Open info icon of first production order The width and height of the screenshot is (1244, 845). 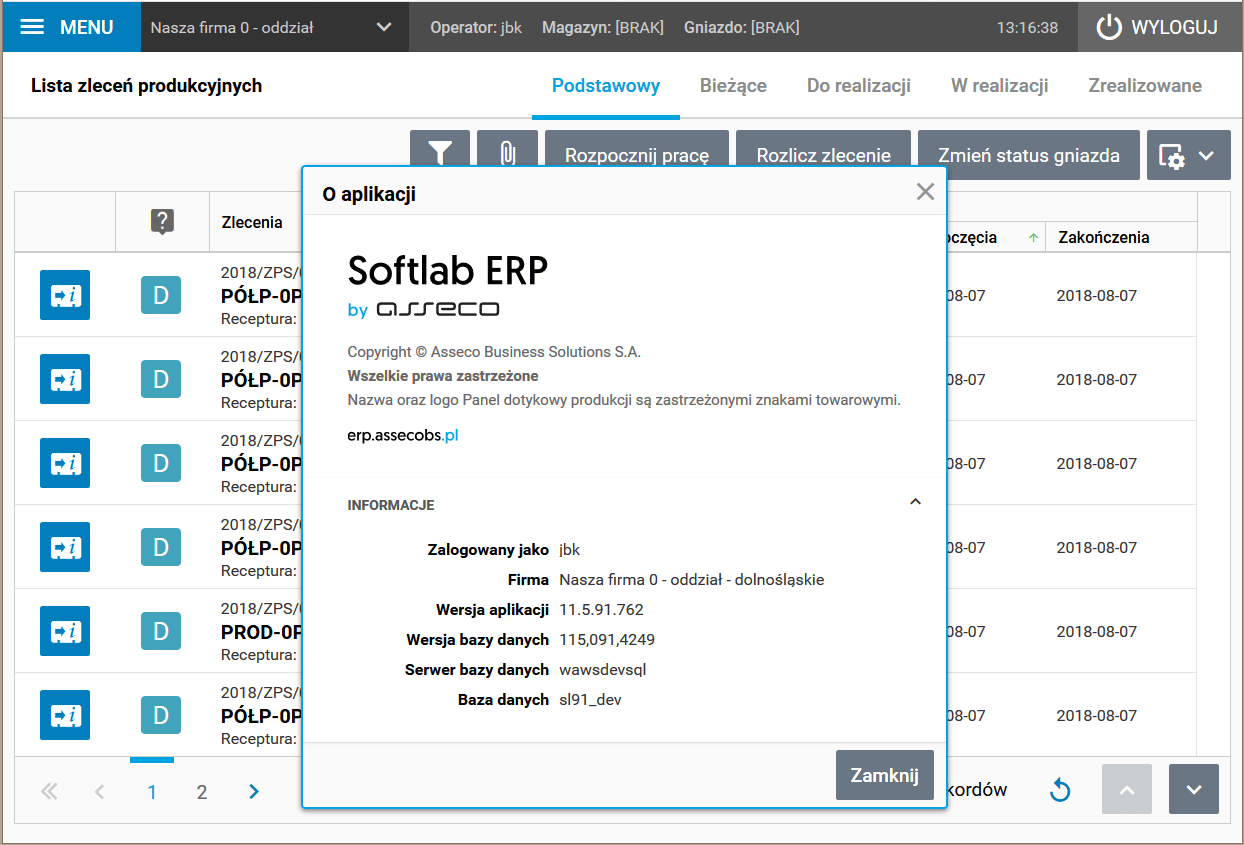click(x=65, y=295)
